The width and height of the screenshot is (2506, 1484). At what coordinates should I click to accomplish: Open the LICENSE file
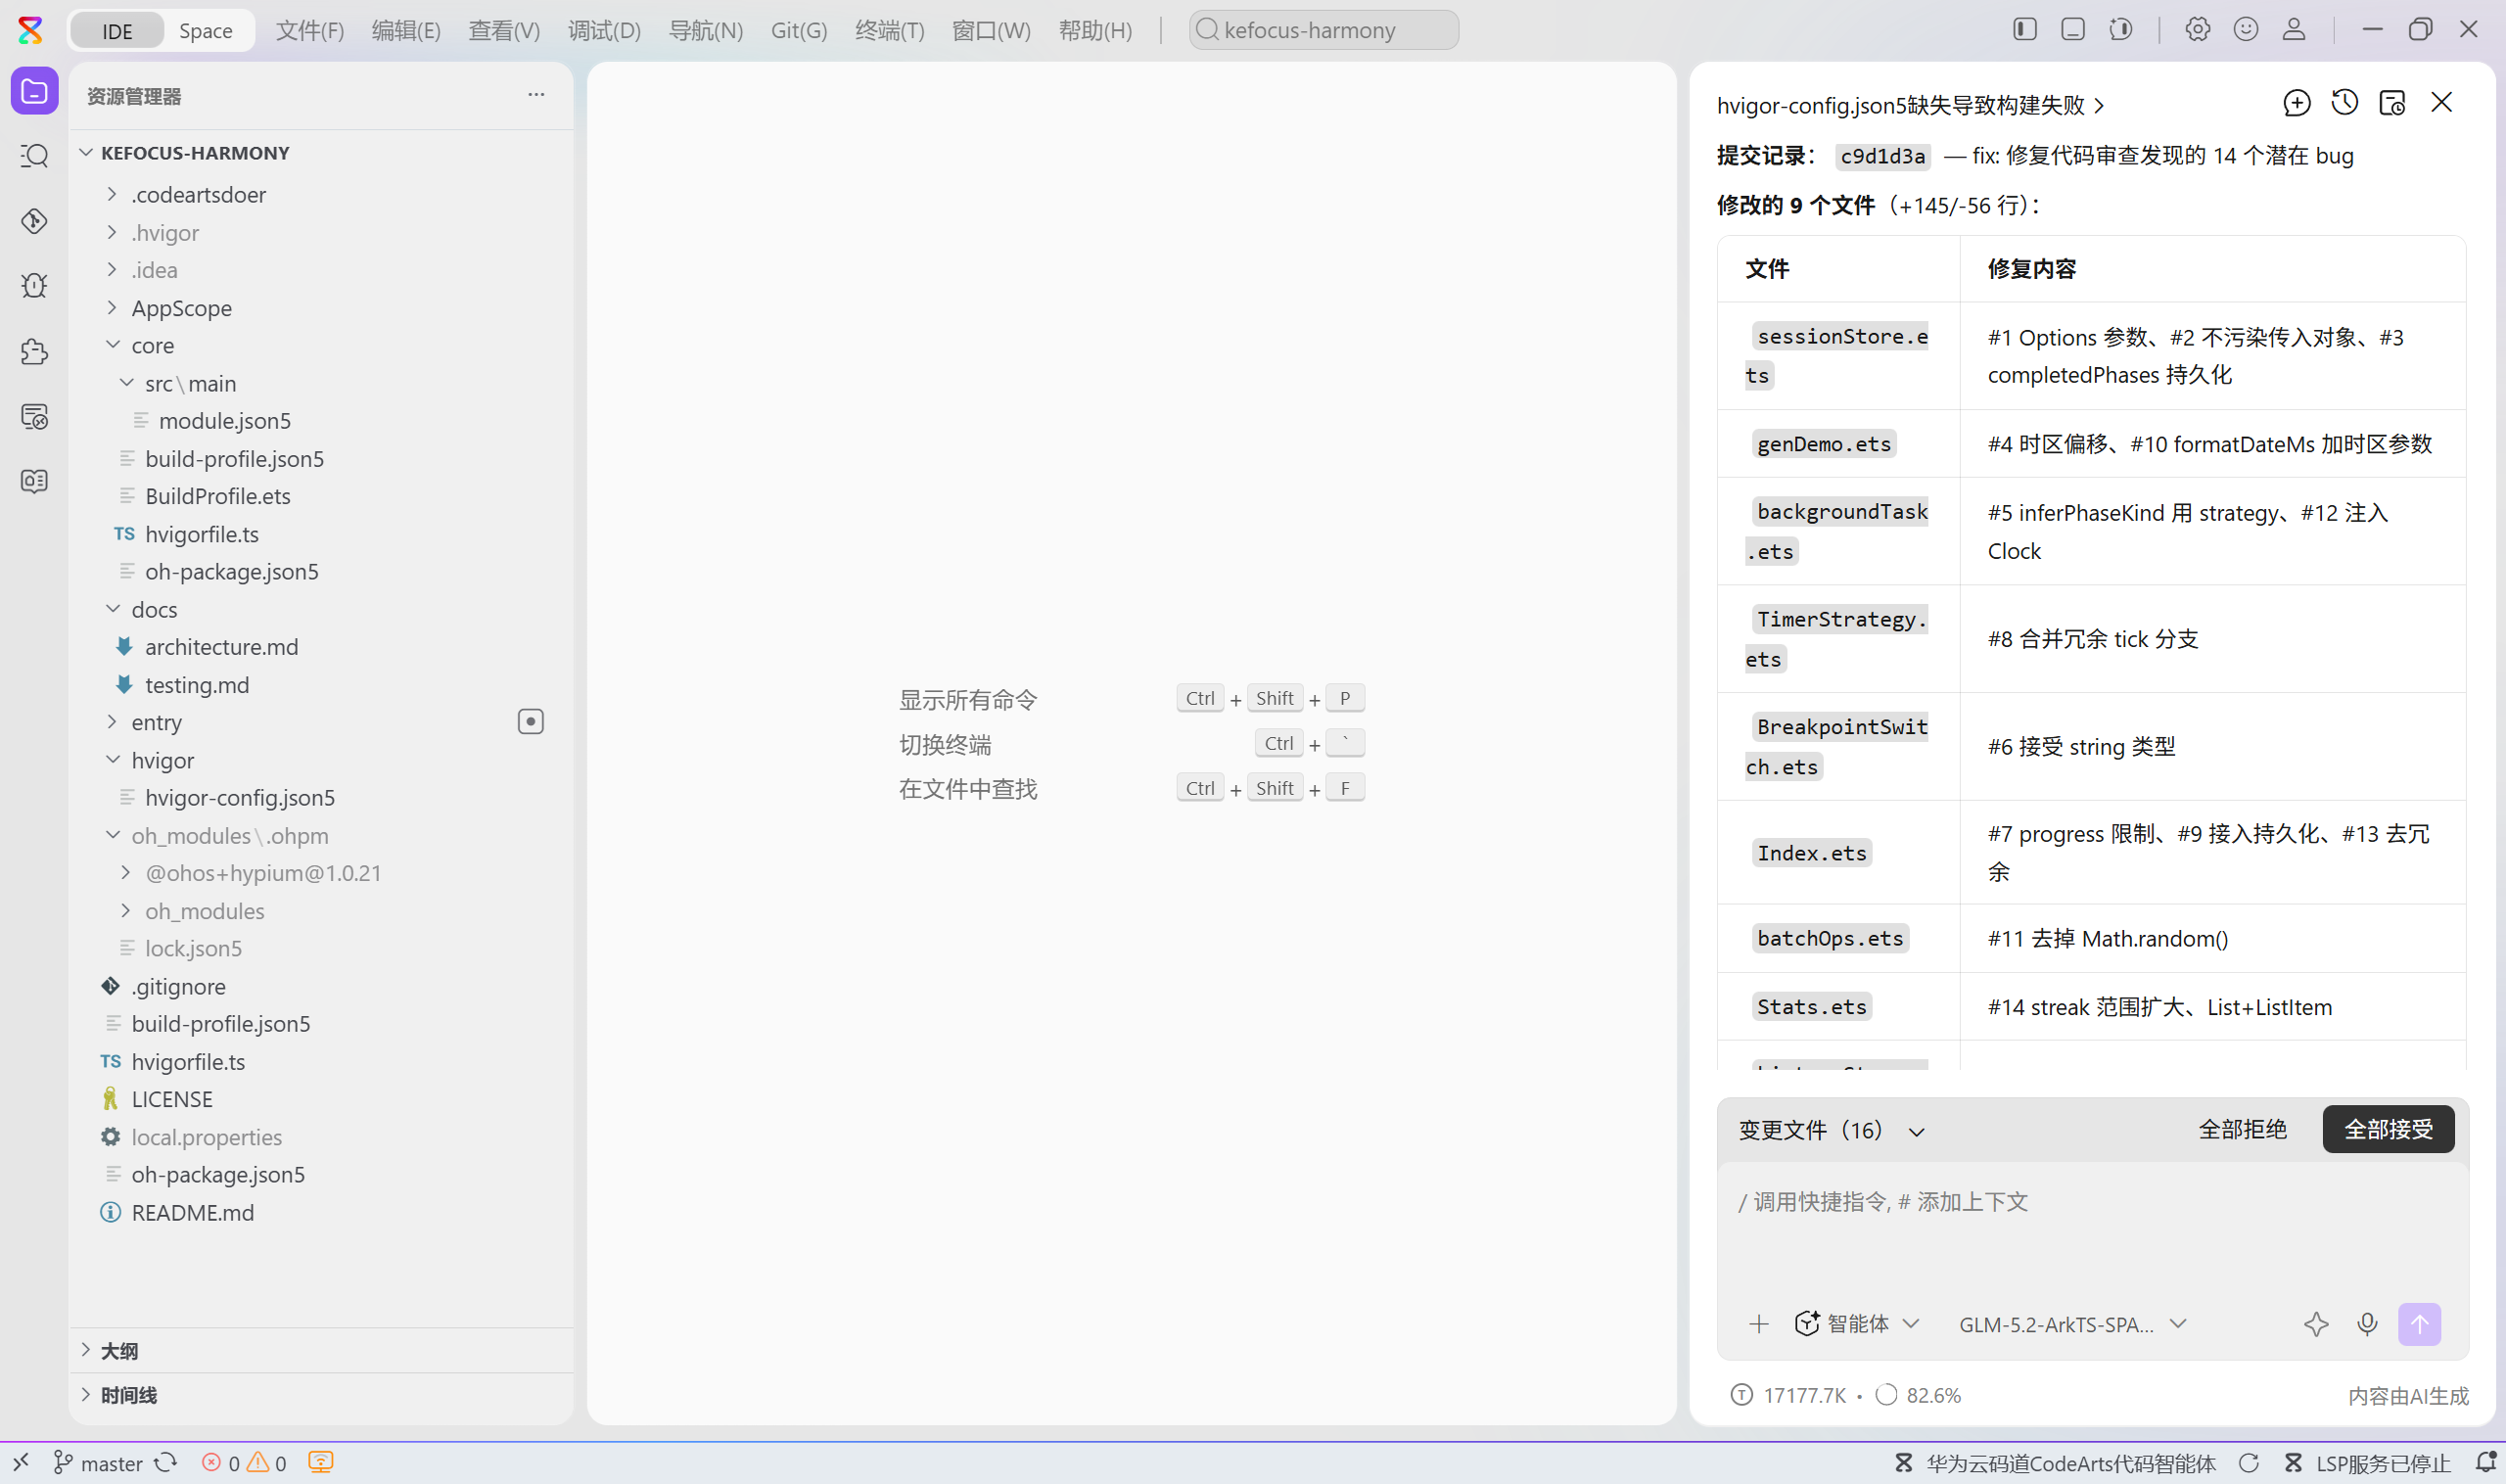click(x=172, y=1099)
